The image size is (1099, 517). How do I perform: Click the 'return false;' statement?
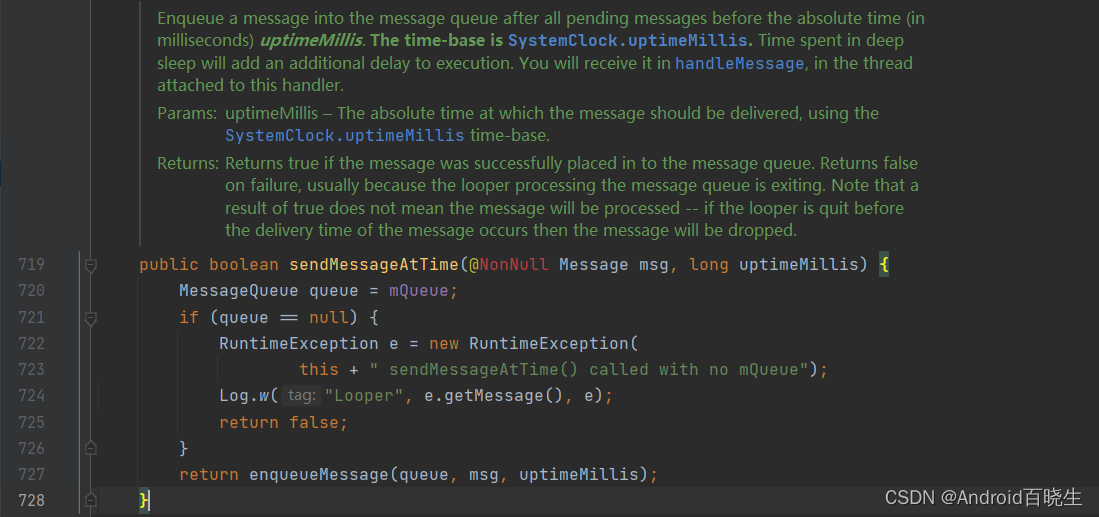[284, 422]
